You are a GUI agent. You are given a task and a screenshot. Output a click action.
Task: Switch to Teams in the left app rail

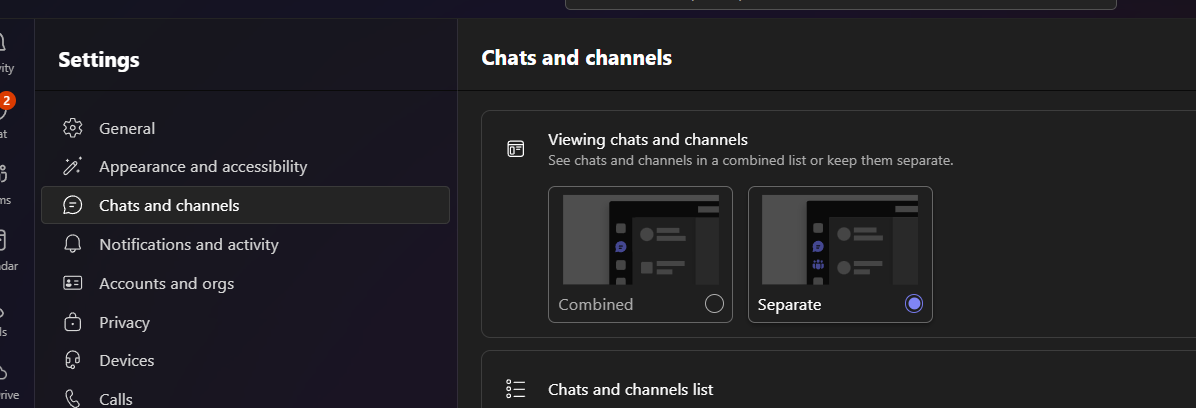point(4,182)
